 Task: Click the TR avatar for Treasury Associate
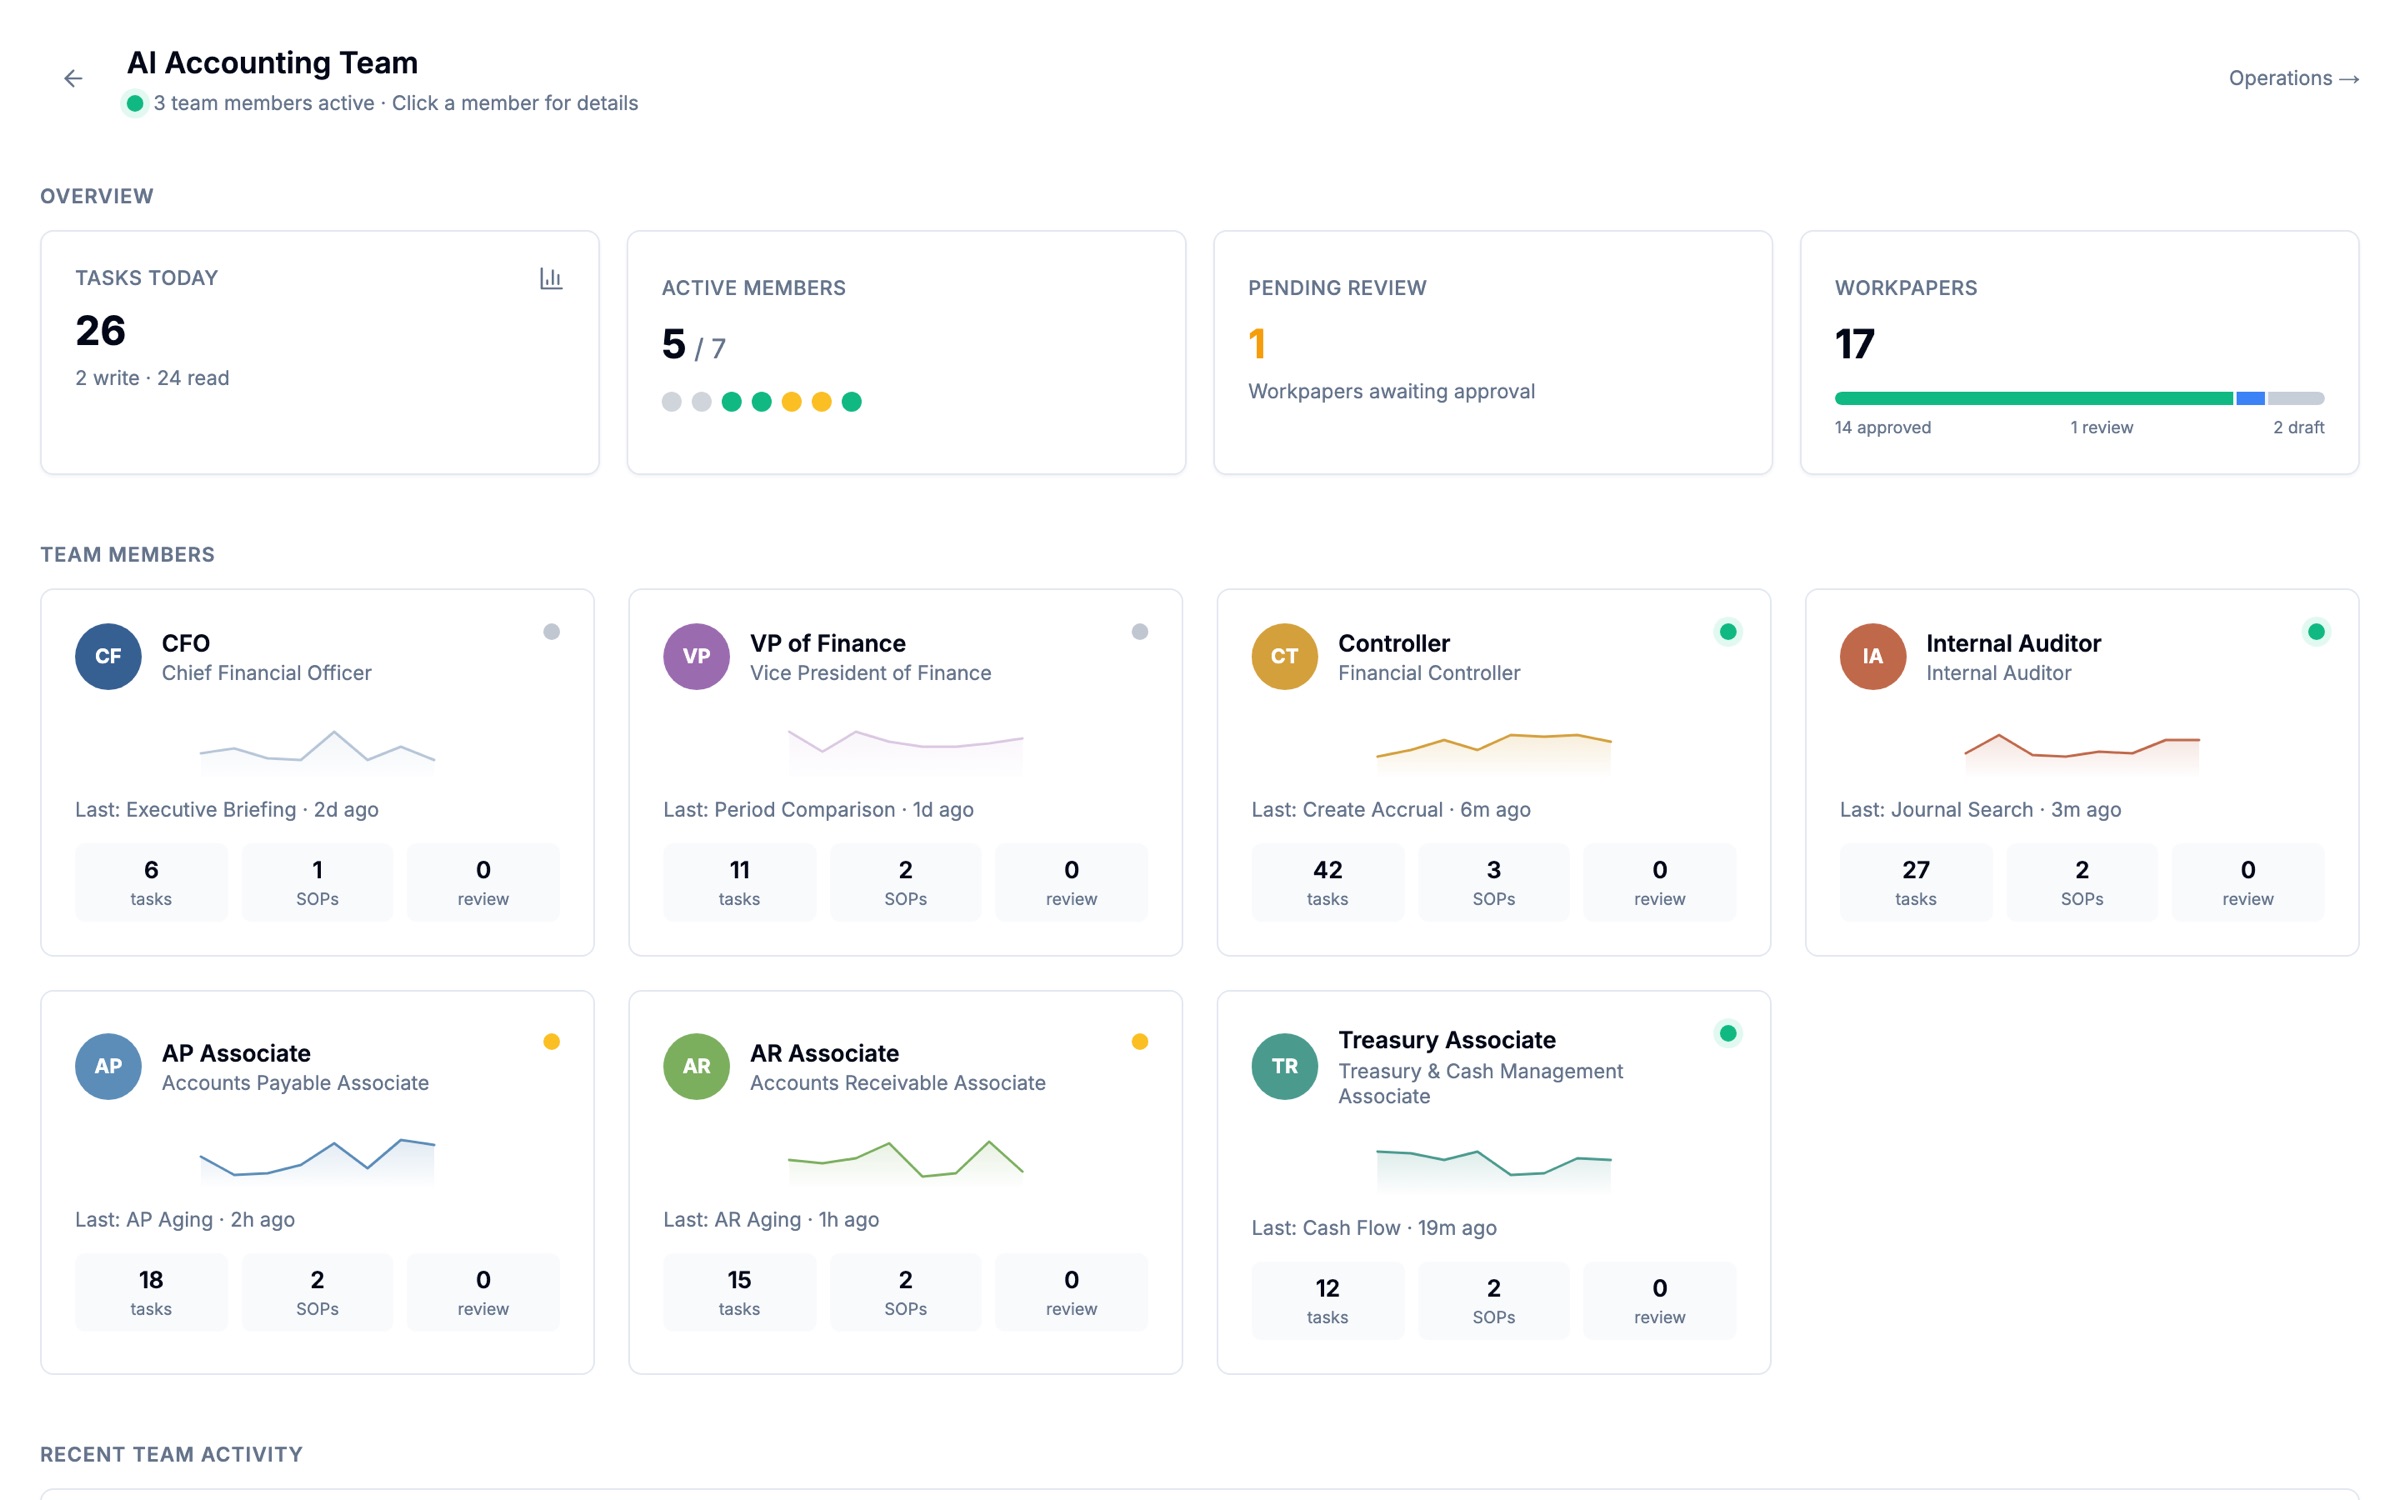tap(1284, 1066)
